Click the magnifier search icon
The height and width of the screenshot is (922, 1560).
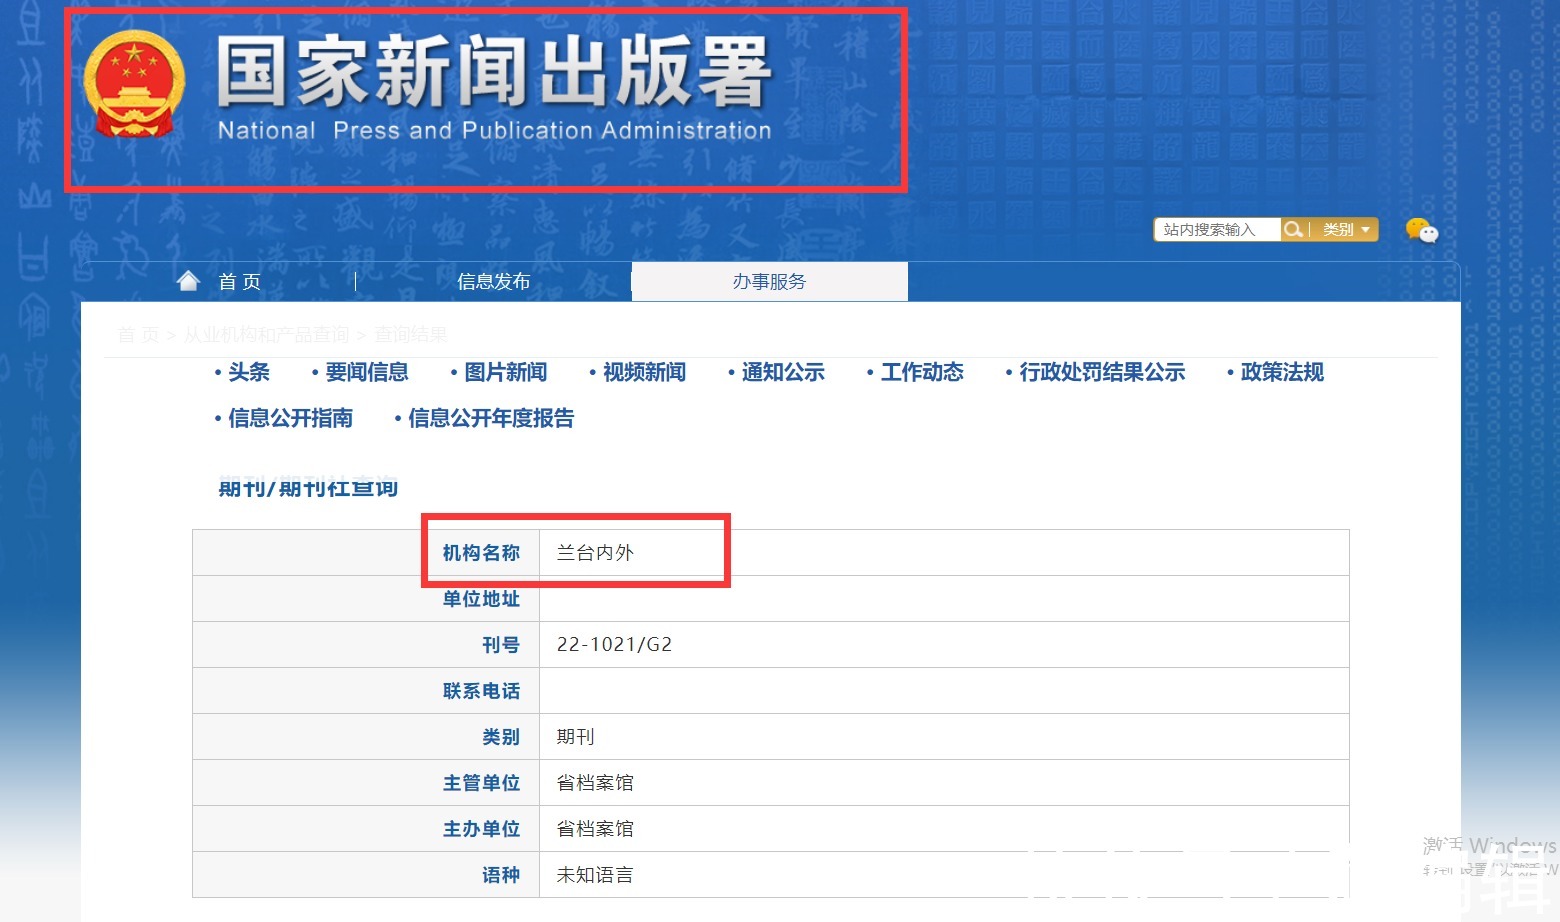pyautogui.click(x=1293, y=230)
